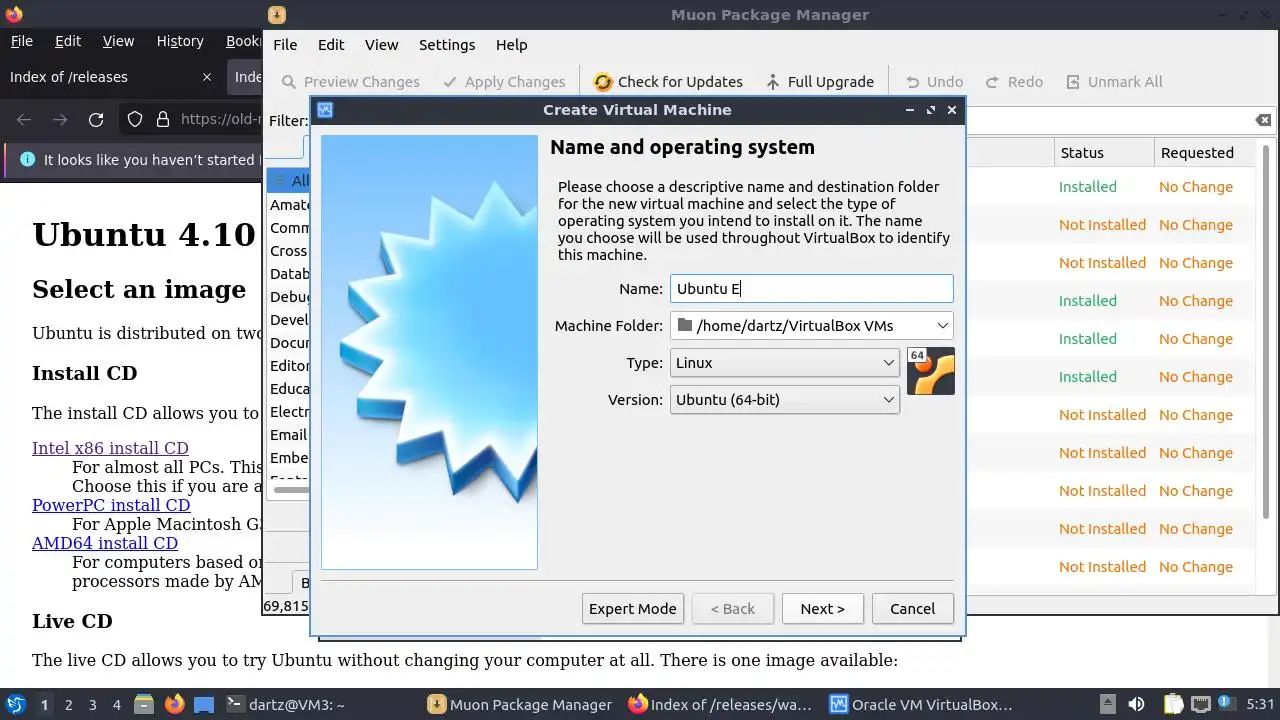Close the Index of /releases tab
Viewport: 1280px width, 720px height.
coord(207,77)
